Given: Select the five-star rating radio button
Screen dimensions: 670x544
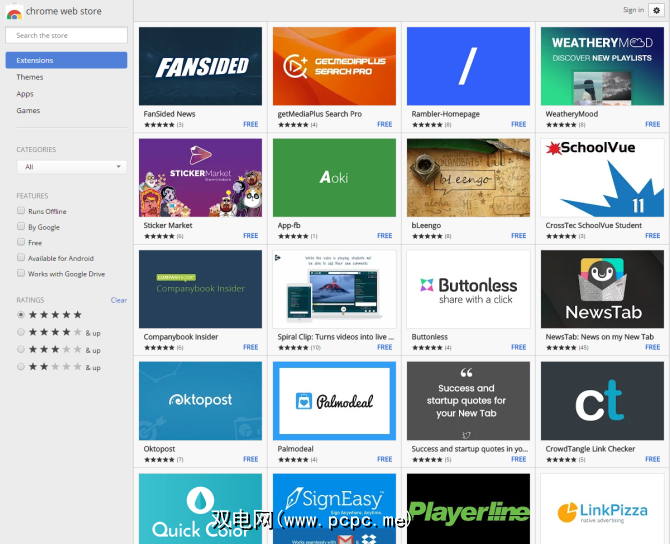Looking at the screenshot, I should (21, 315).
